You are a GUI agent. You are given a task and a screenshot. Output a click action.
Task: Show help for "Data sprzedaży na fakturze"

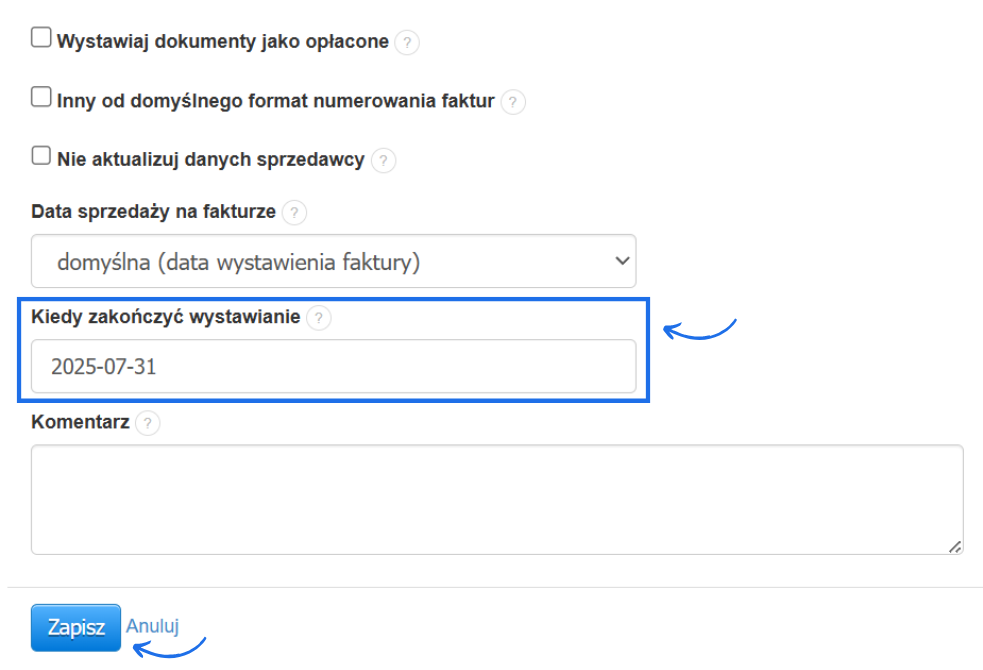point(294,213)
